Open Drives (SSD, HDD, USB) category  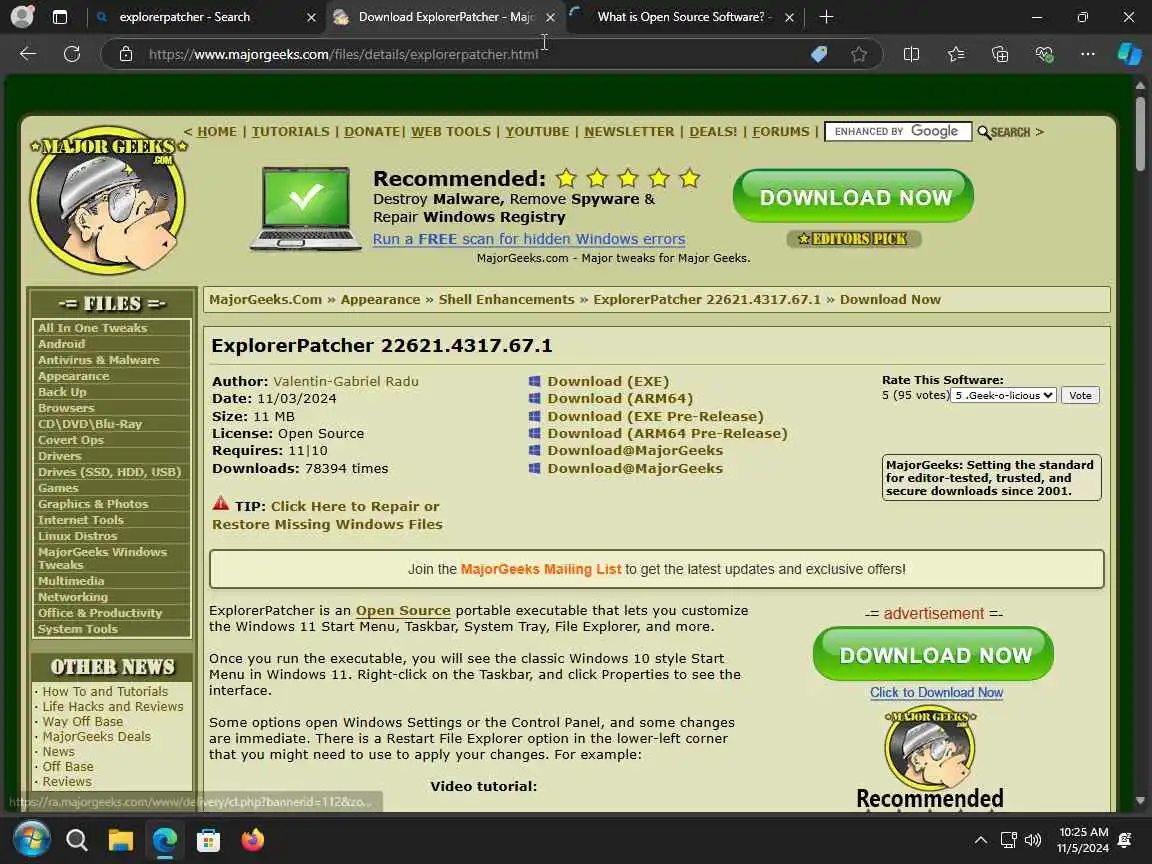[109, 472]
